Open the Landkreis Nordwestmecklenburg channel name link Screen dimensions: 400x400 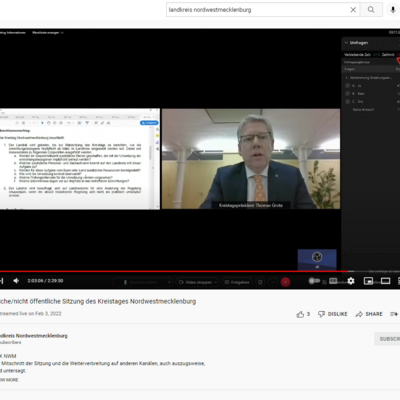point(34,336)
